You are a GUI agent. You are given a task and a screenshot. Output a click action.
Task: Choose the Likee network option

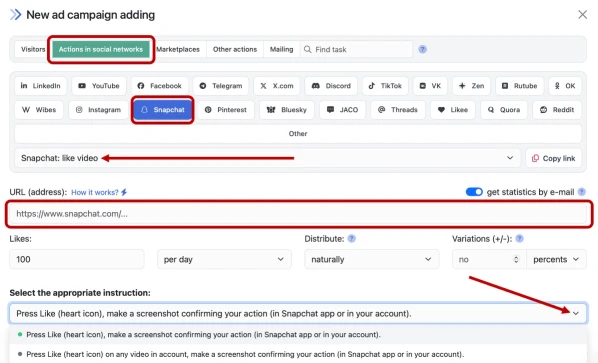pyautogui.click(x=453, y=110)
